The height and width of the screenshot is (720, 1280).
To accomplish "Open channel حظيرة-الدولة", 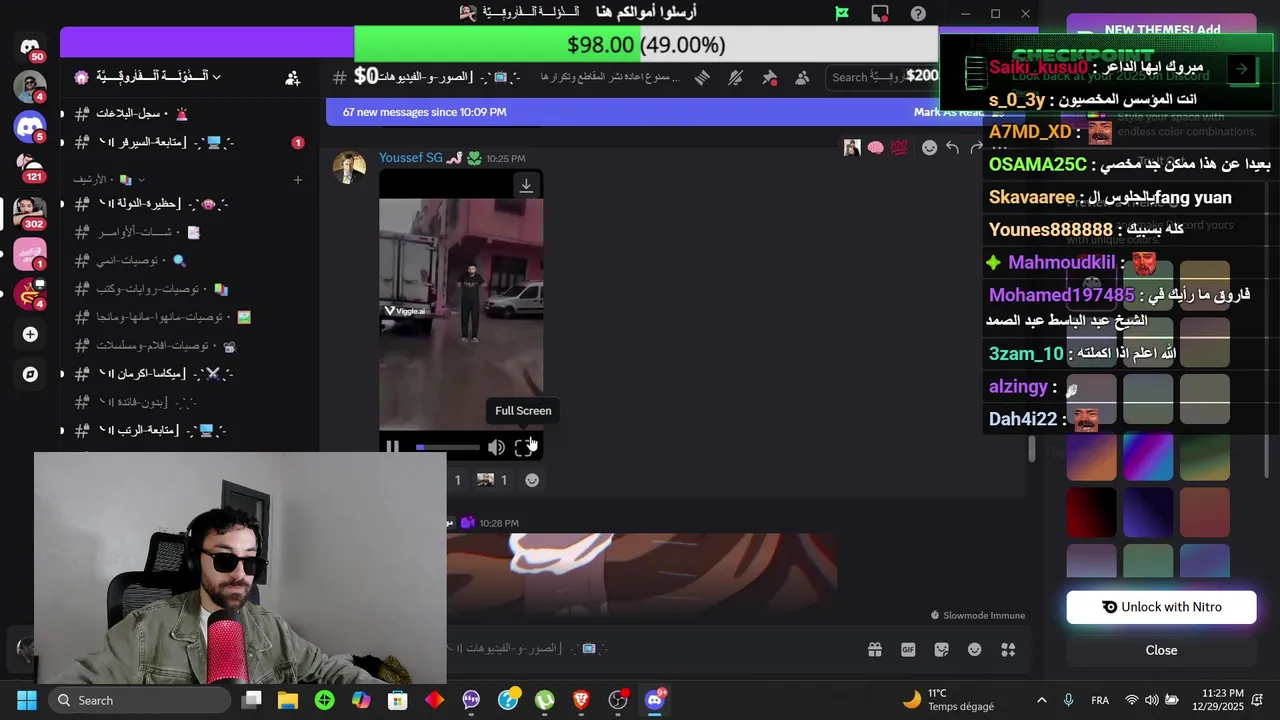I will coord(188,204).
